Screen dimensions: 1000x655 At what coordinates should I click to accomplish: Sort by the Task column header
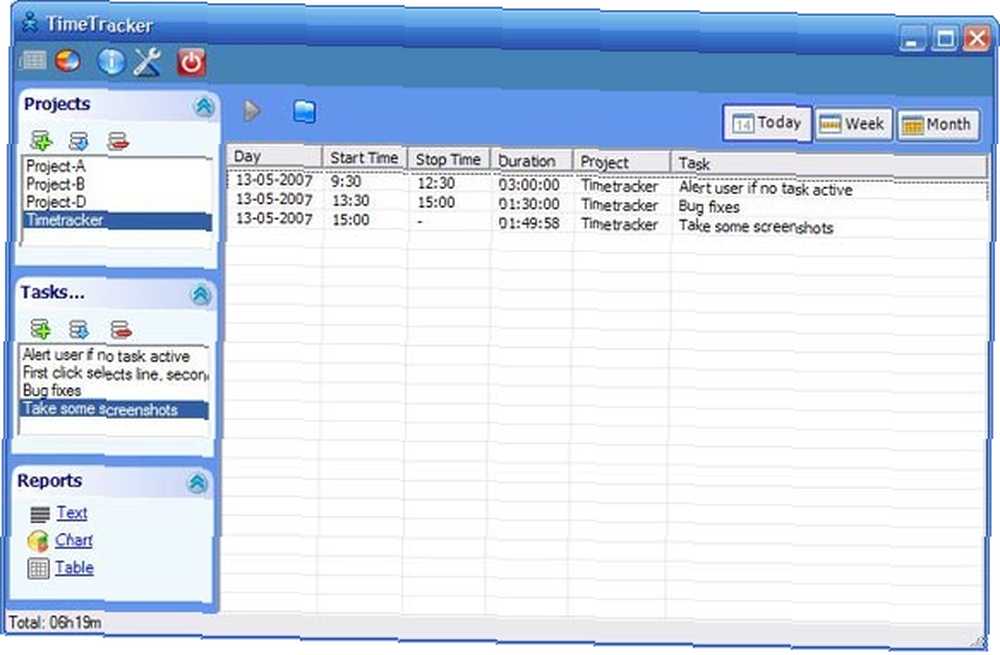coord(829,164)
